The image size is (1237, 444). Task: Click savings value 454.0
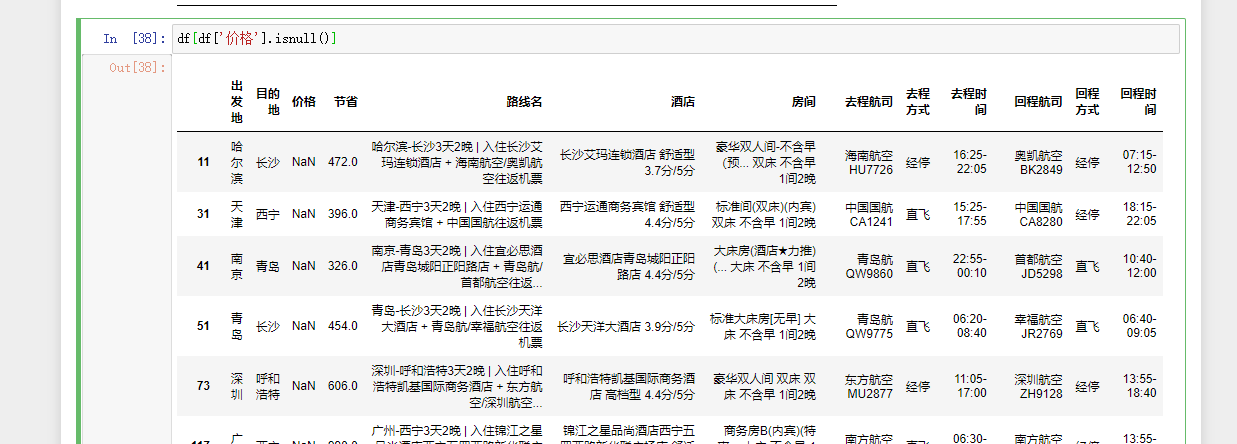[343, 326]
